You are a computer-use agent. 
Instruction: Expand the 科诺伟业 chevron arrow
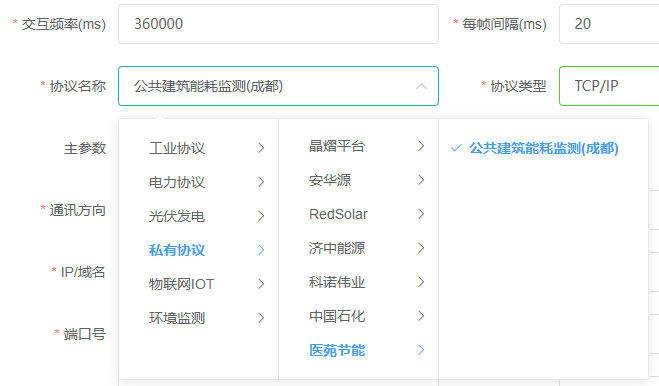click(x=421, y=282)
